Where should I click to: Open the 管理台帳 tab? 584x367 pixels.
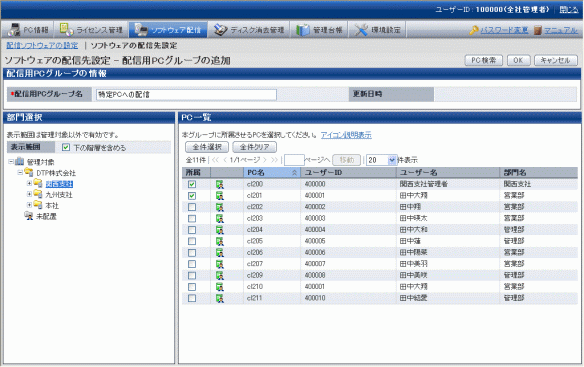[319, 30]
